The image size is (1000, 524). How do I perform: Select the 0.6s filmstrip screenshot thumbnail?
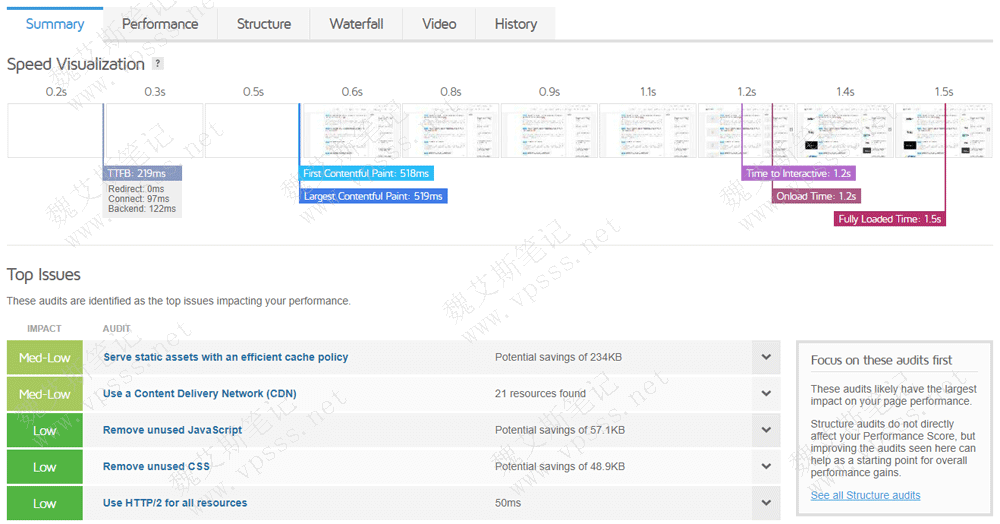point(350,130)
